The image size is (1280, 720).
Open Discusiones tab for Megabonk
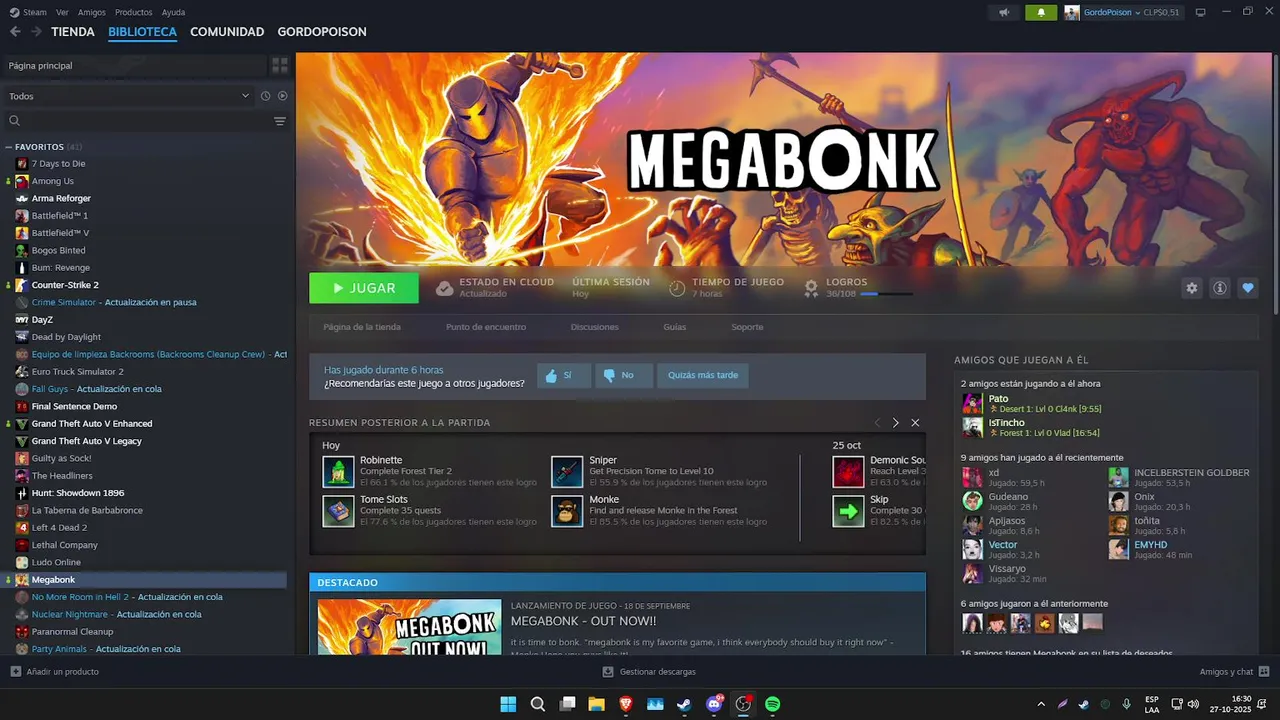(x=594, y=327)
